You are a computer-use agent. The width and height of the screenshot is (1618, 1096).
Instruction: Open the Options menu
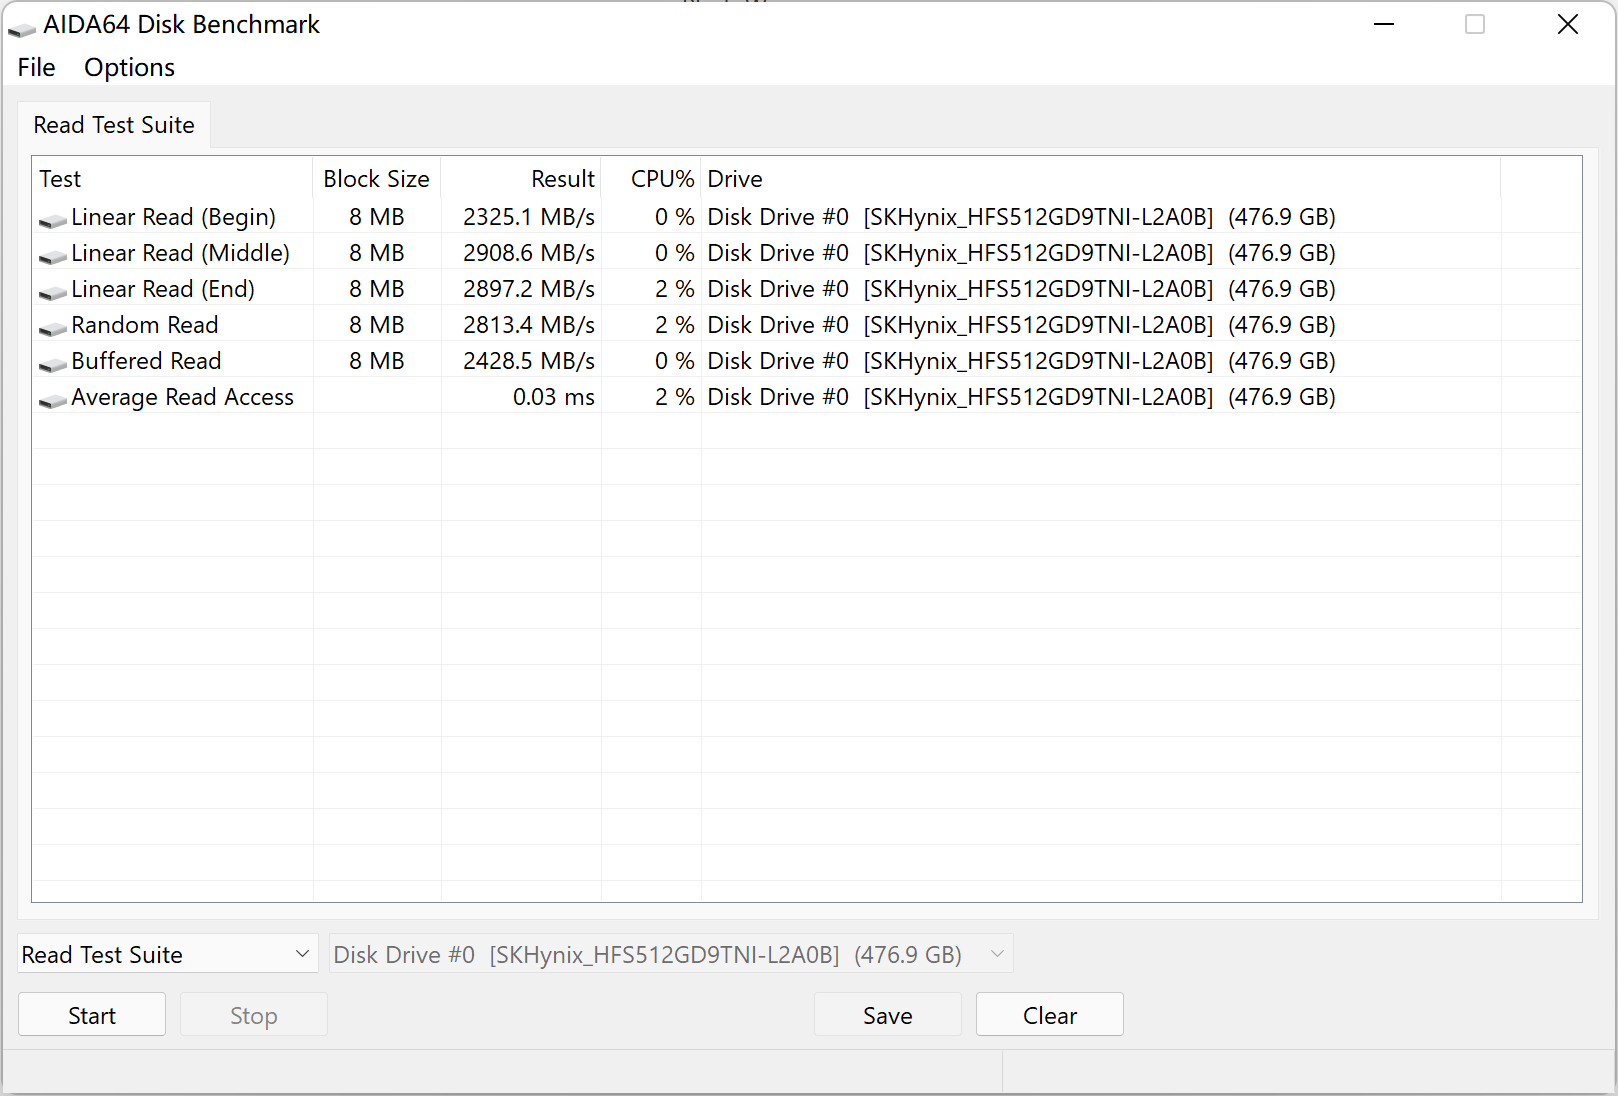pyautogui.click(x=129, y=67)
